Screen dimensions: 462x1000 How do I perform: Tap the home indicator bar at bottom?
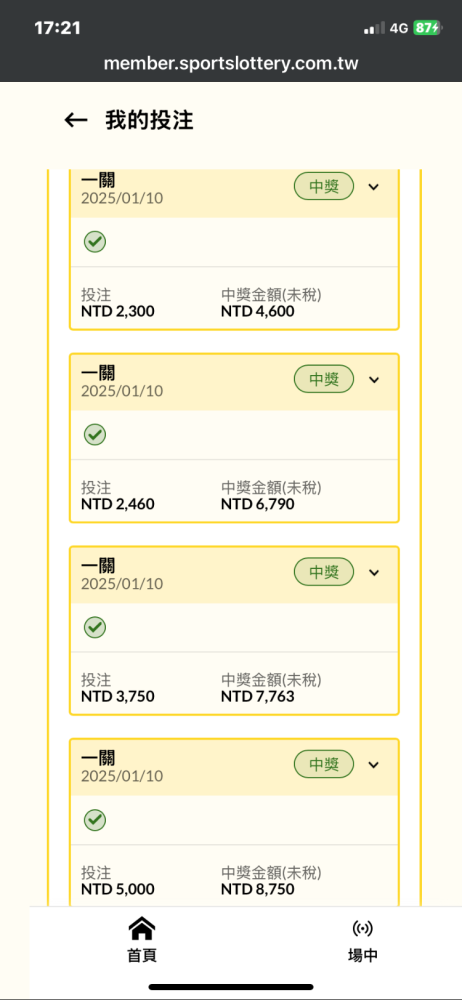pyautogui.click(x=231, y=987)
